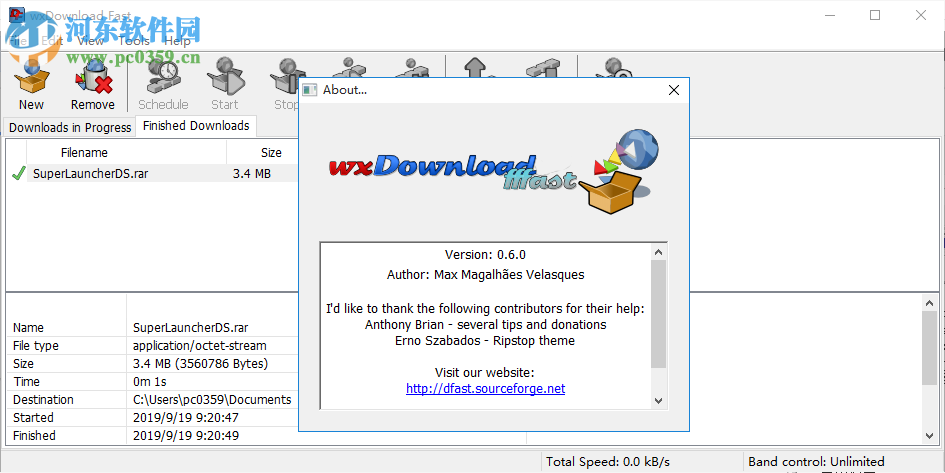
Task: Click the About dialog title bar icon
Action: pyautogui.click(x=310, y=90)
